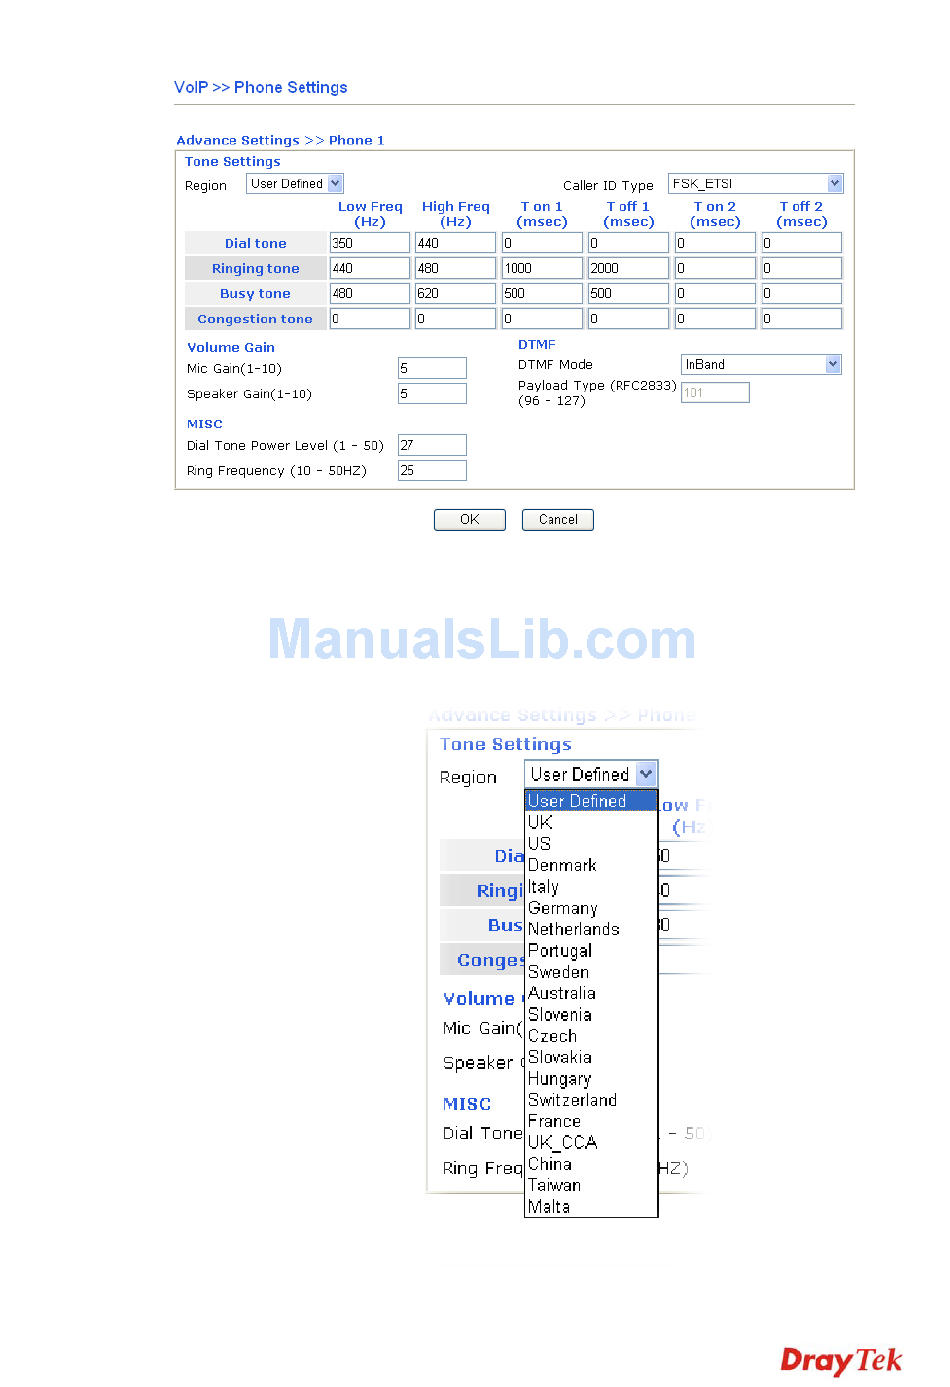The height and width of the screenshot is (1387, 950).
Task: Click the Ringing tone High Freq field showing 480
Action: tap(456, 268)
